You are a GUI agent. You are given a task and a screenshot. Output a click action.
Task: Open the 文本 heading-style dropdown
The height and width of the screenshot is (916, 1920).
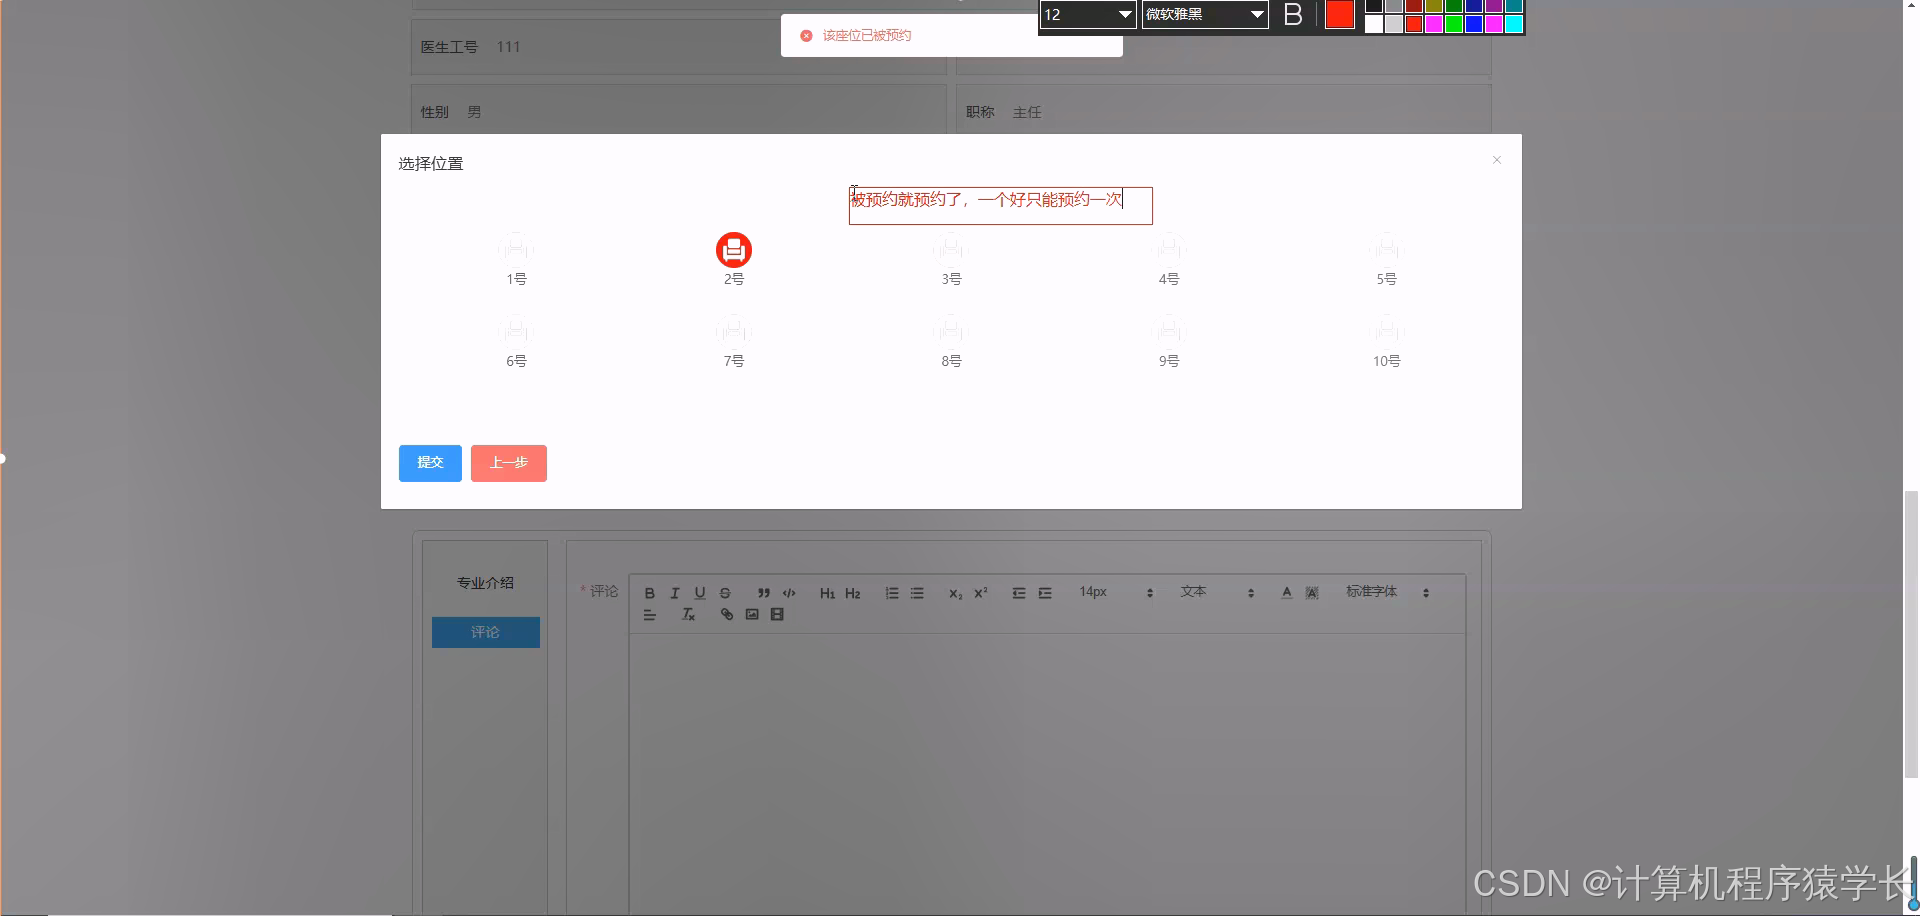coord(1217,592)
